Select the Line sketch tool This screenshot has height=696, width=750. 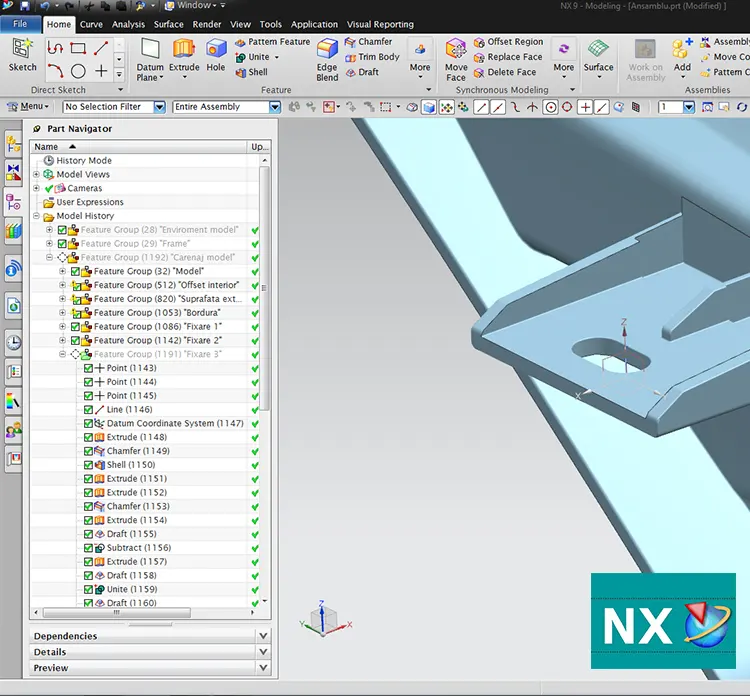[101, 48]
